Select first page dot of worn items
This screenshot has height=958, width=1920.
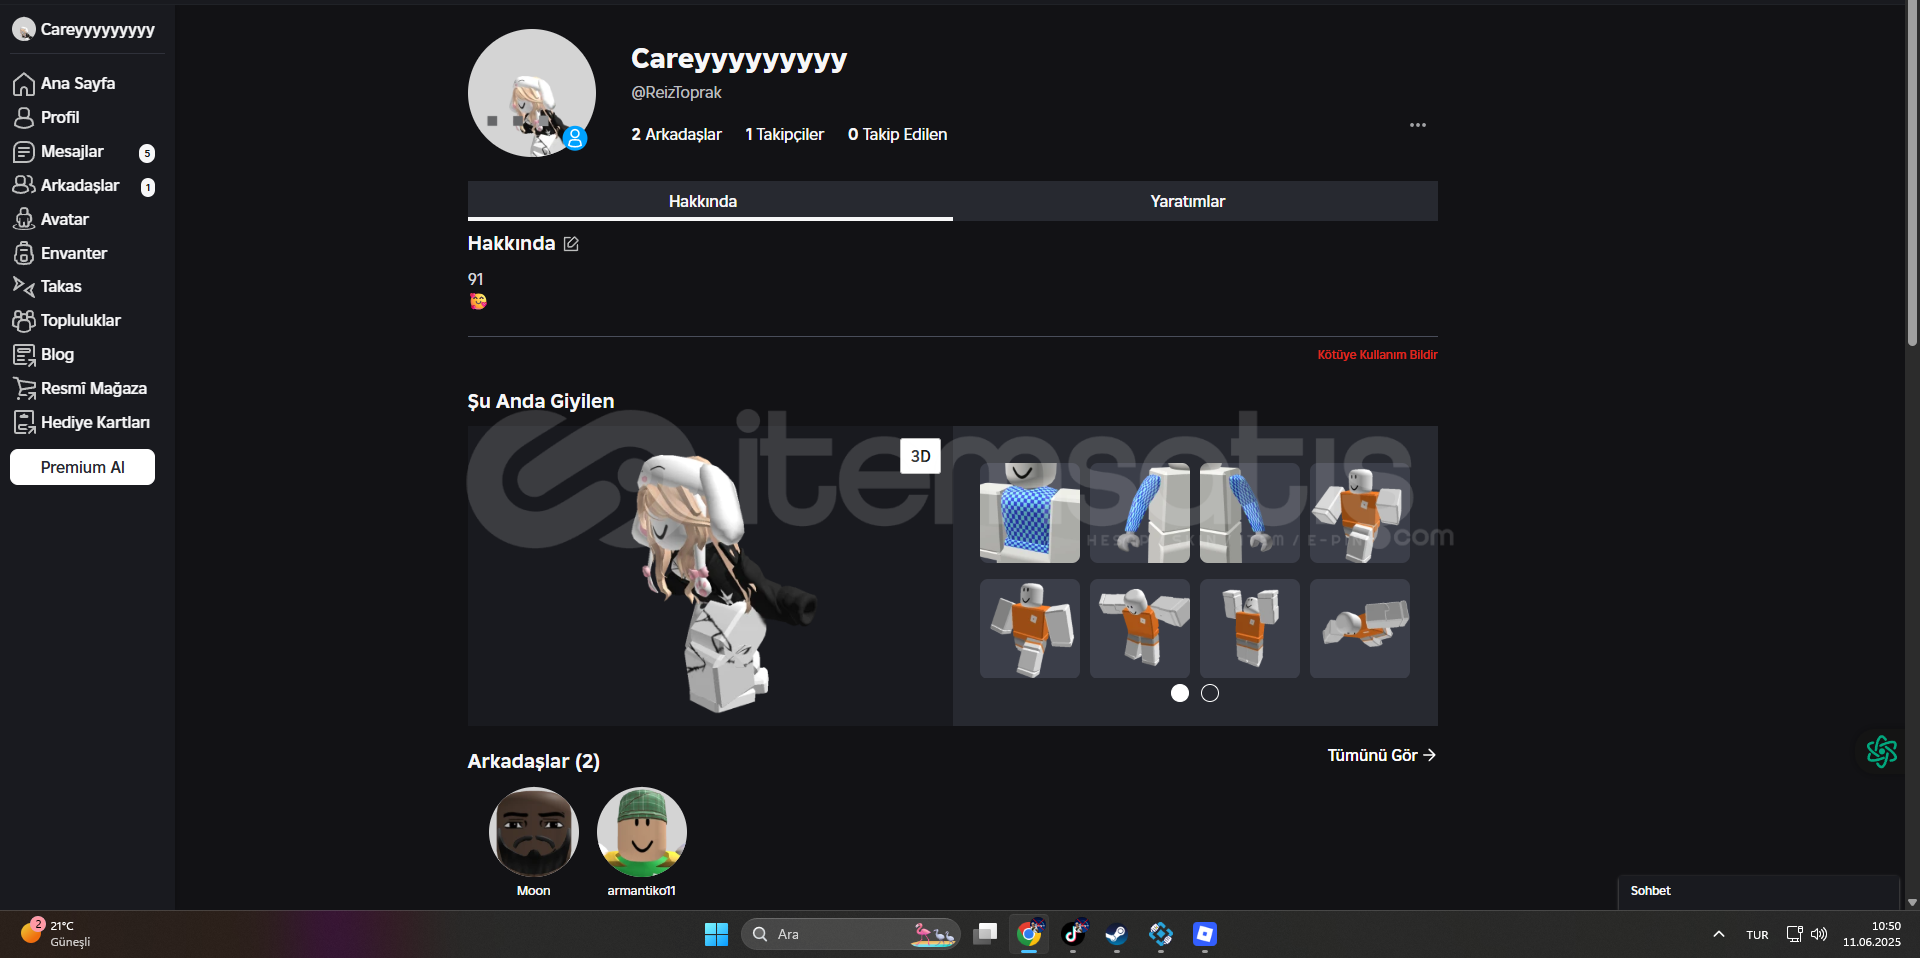coord(1180,693)
